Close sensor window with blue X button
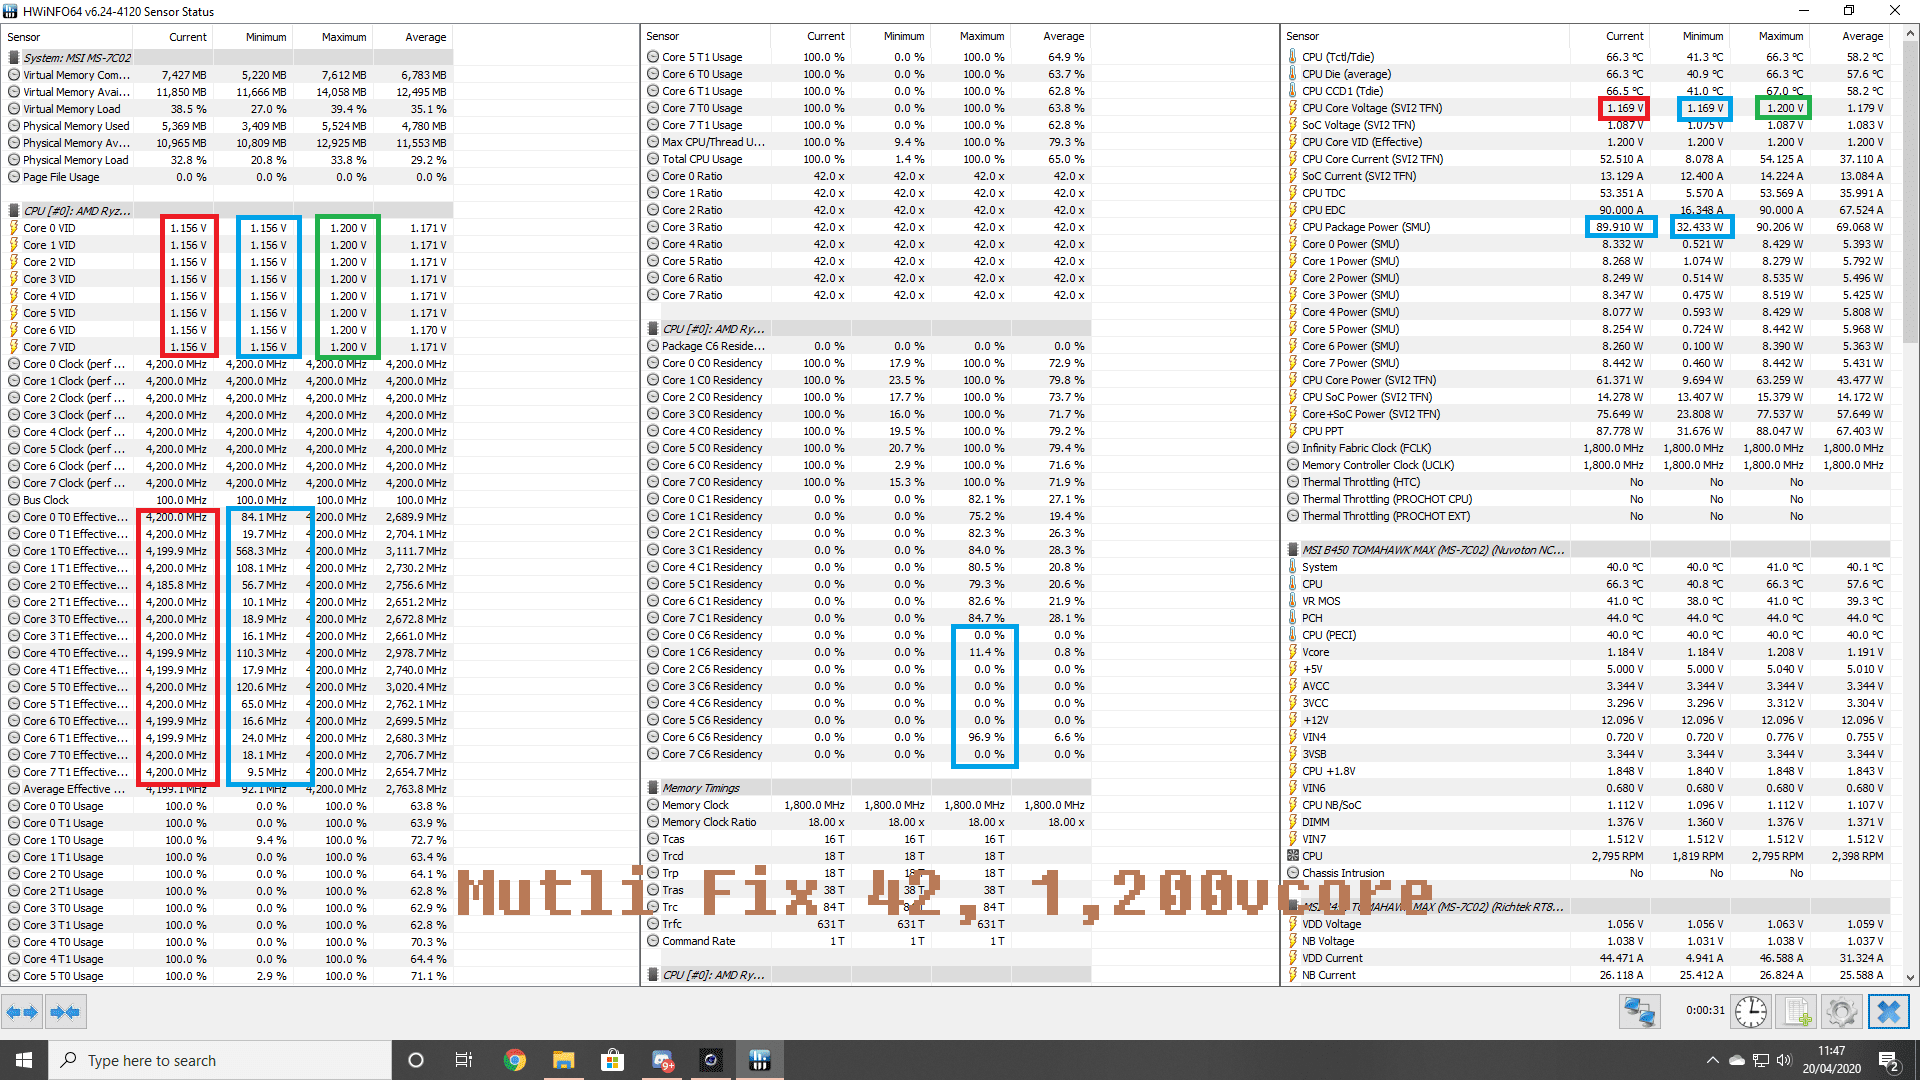Image resolution: width=1920 pixels, height=1080 pixels. [1888, 1012]
